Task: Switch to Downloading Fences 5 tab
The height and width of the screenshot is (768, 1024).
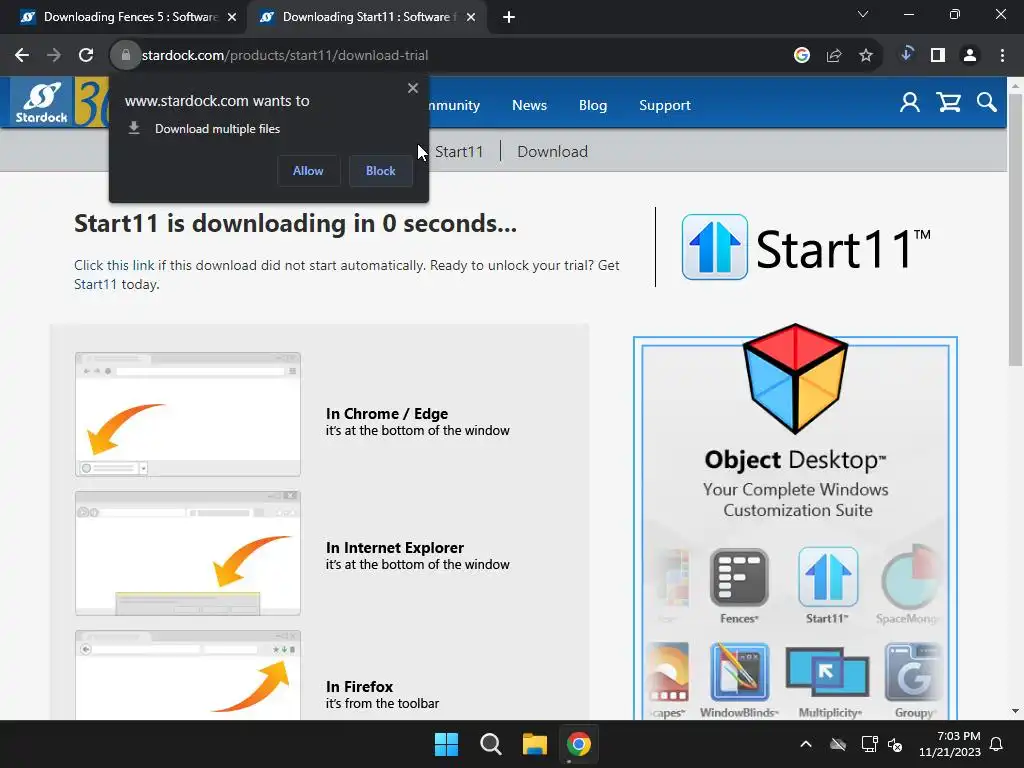Action: pos(127,17)
